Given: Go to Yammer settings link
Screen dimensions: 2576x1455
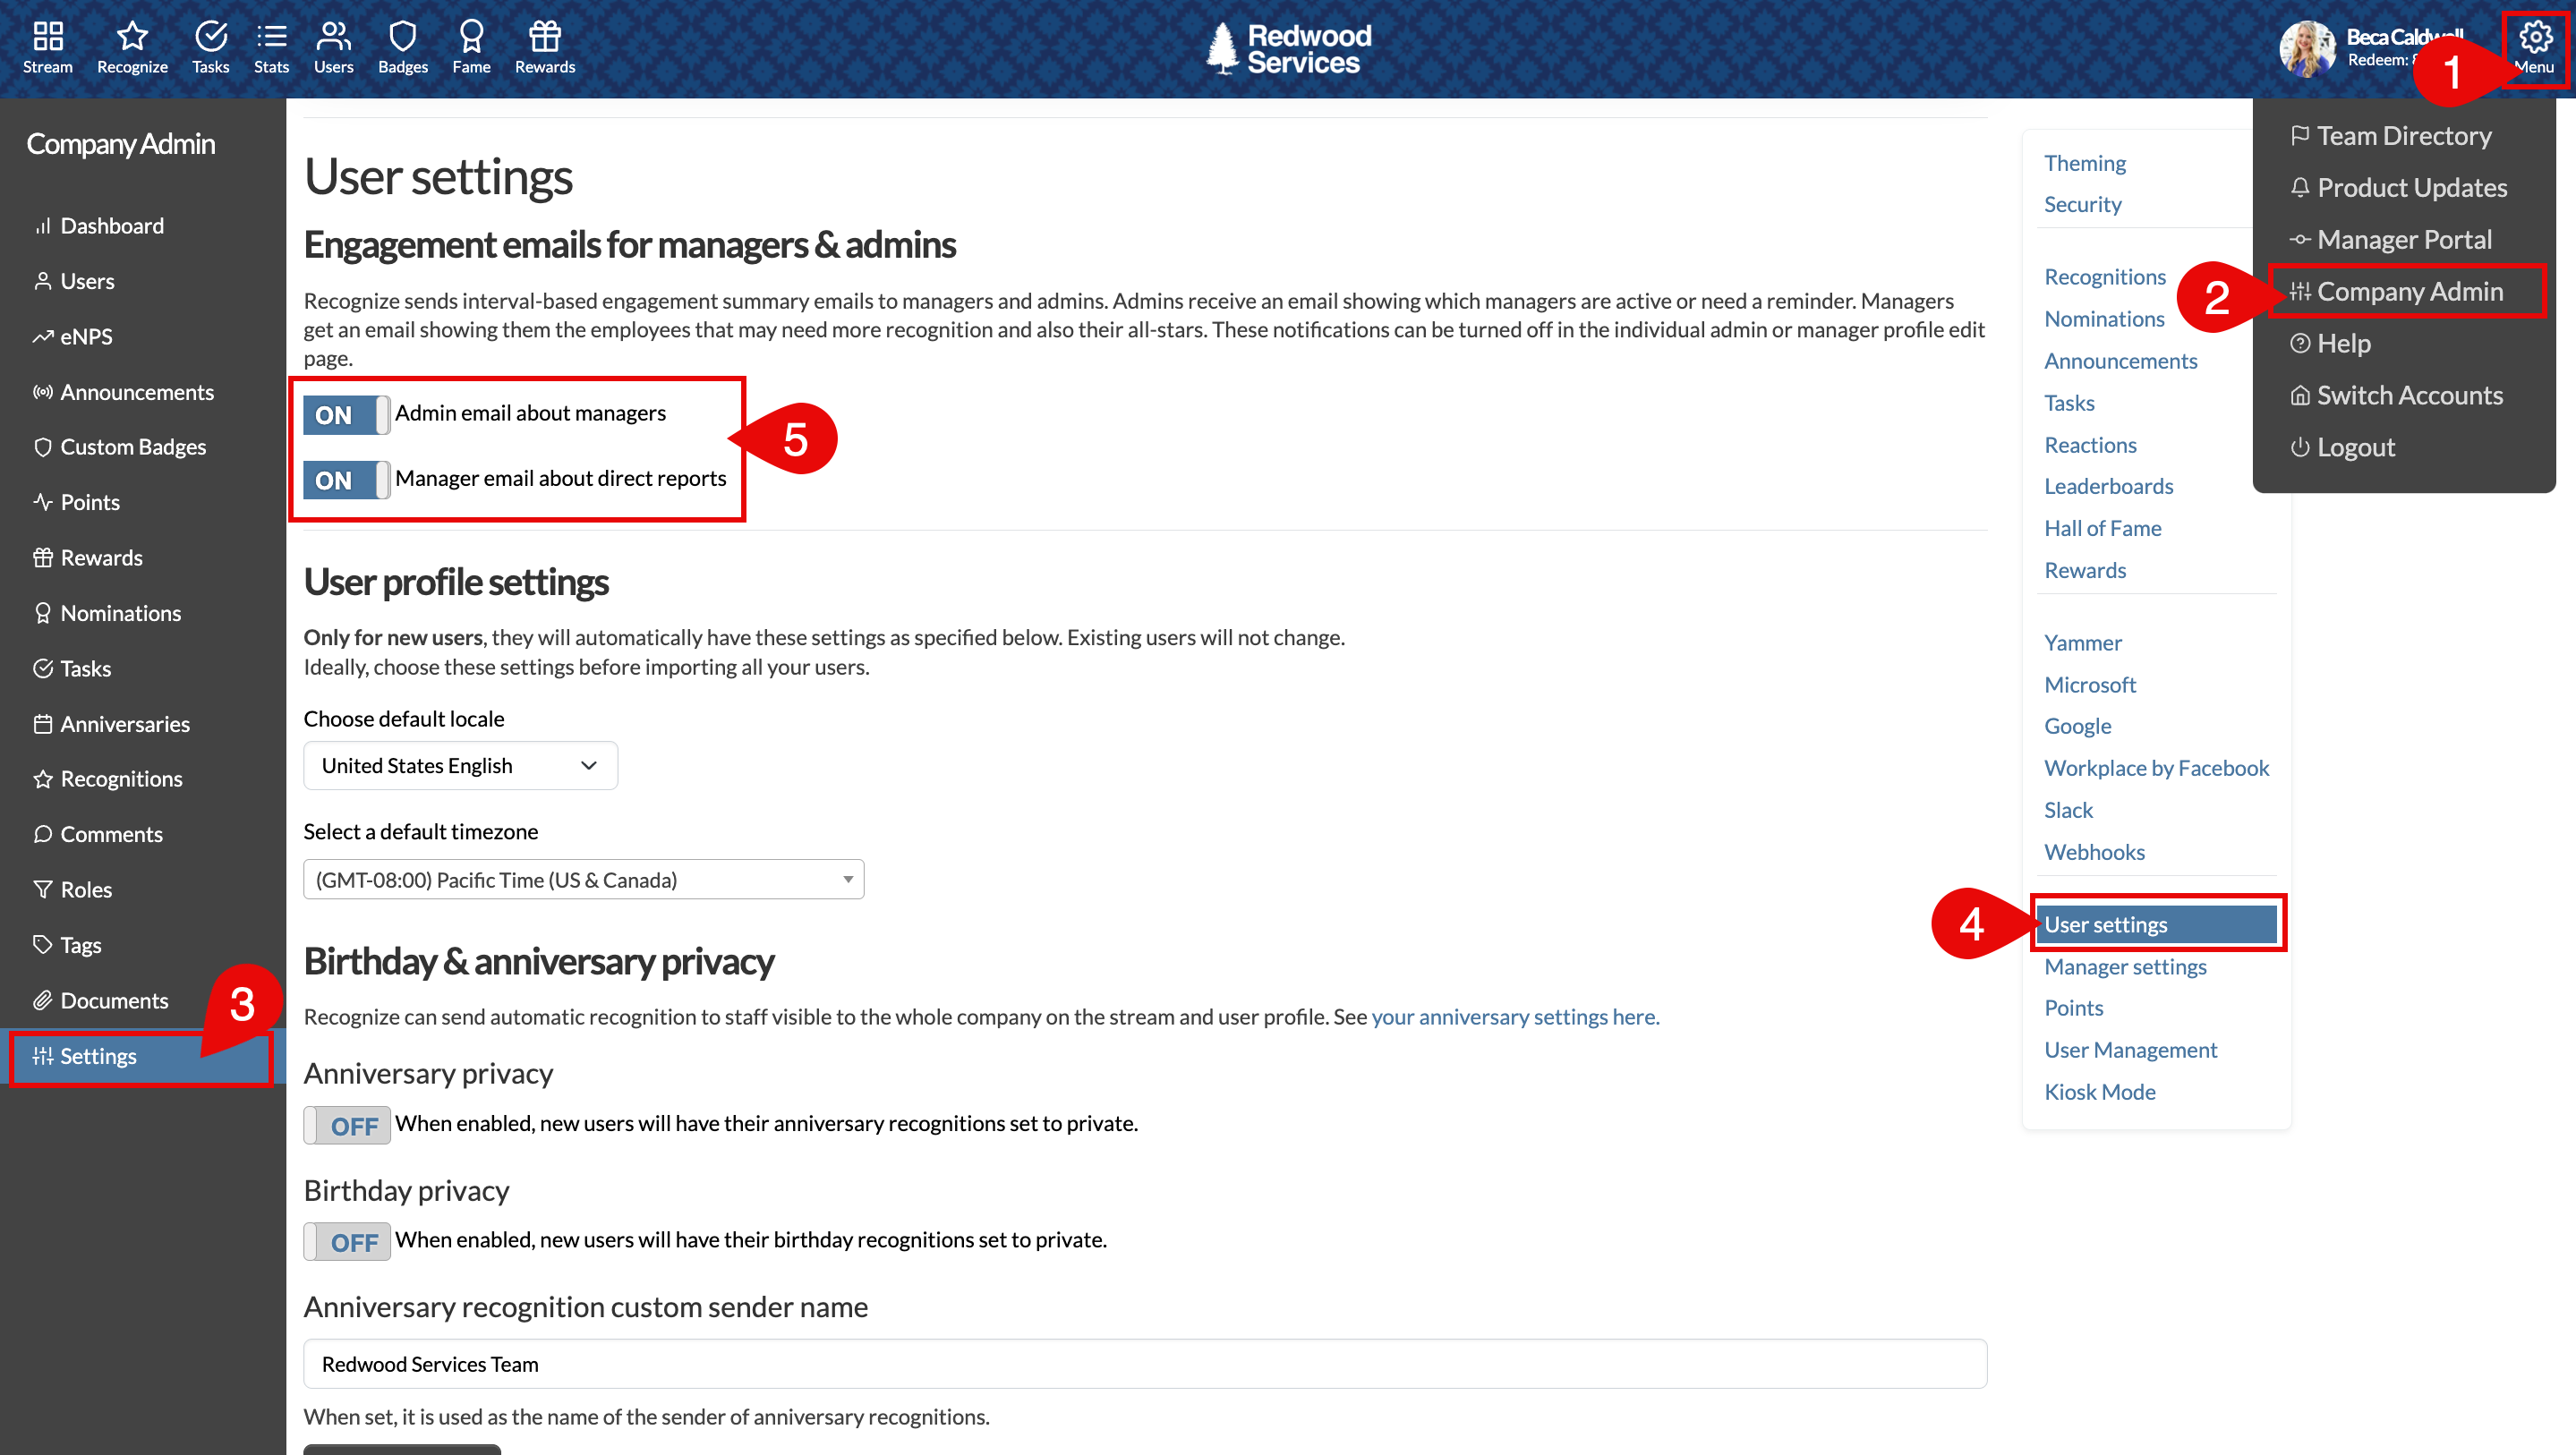Looking at the screenshot, I should tap(2082, 643).
